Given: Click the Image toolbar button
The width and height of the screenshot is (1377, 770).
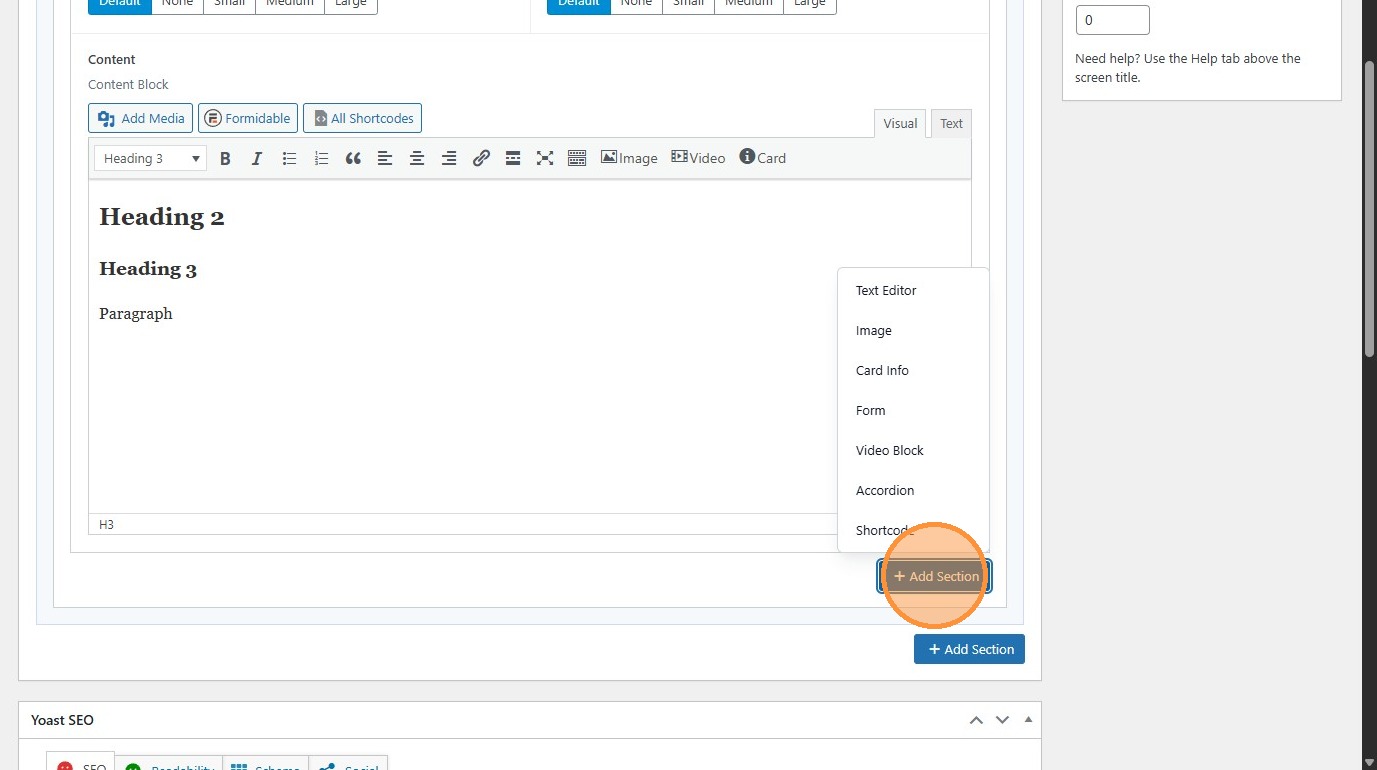Looking at the screenshot, I should click(629, 158).
